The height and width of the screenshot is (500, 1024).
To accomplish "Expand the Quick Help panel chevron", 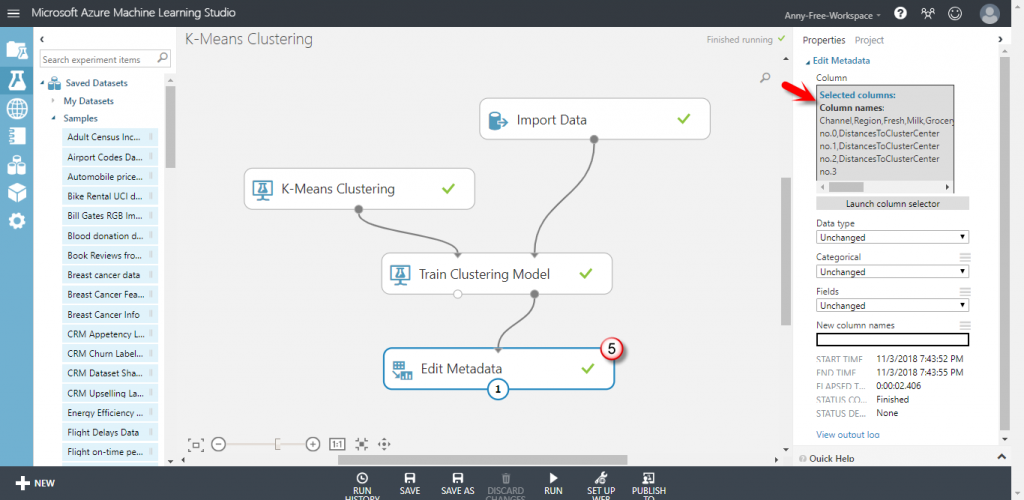I will point(1000,457).
